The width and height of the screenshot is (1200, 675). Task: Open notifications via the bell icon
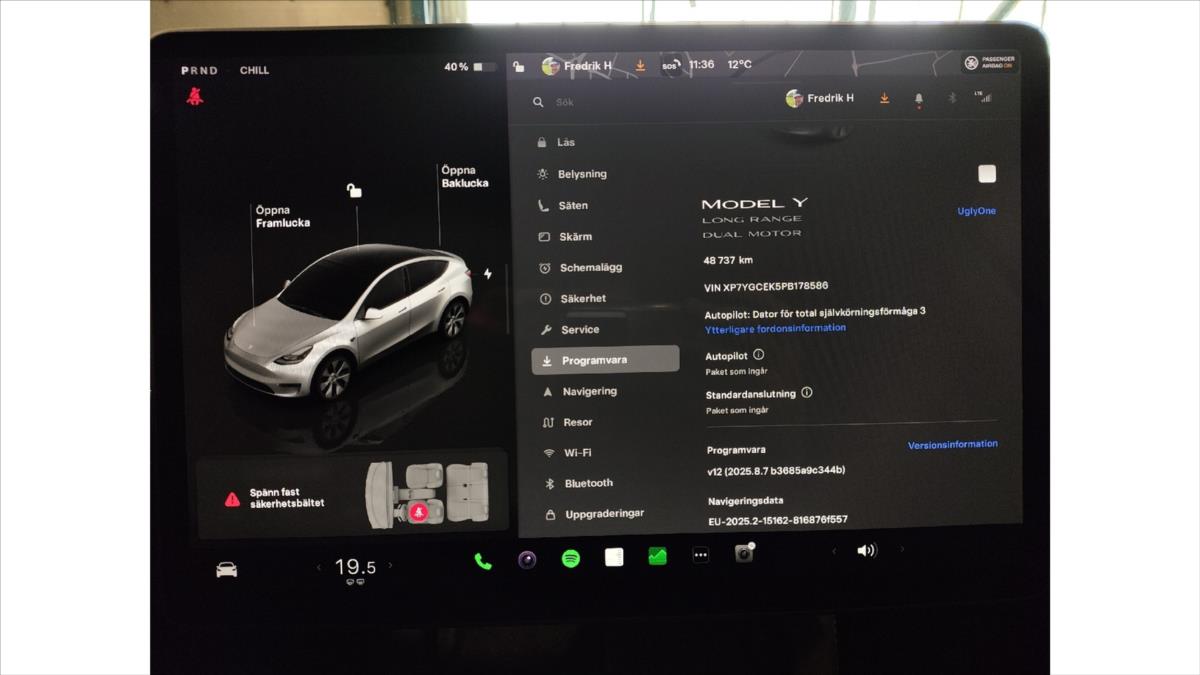(x=919, y=99)
